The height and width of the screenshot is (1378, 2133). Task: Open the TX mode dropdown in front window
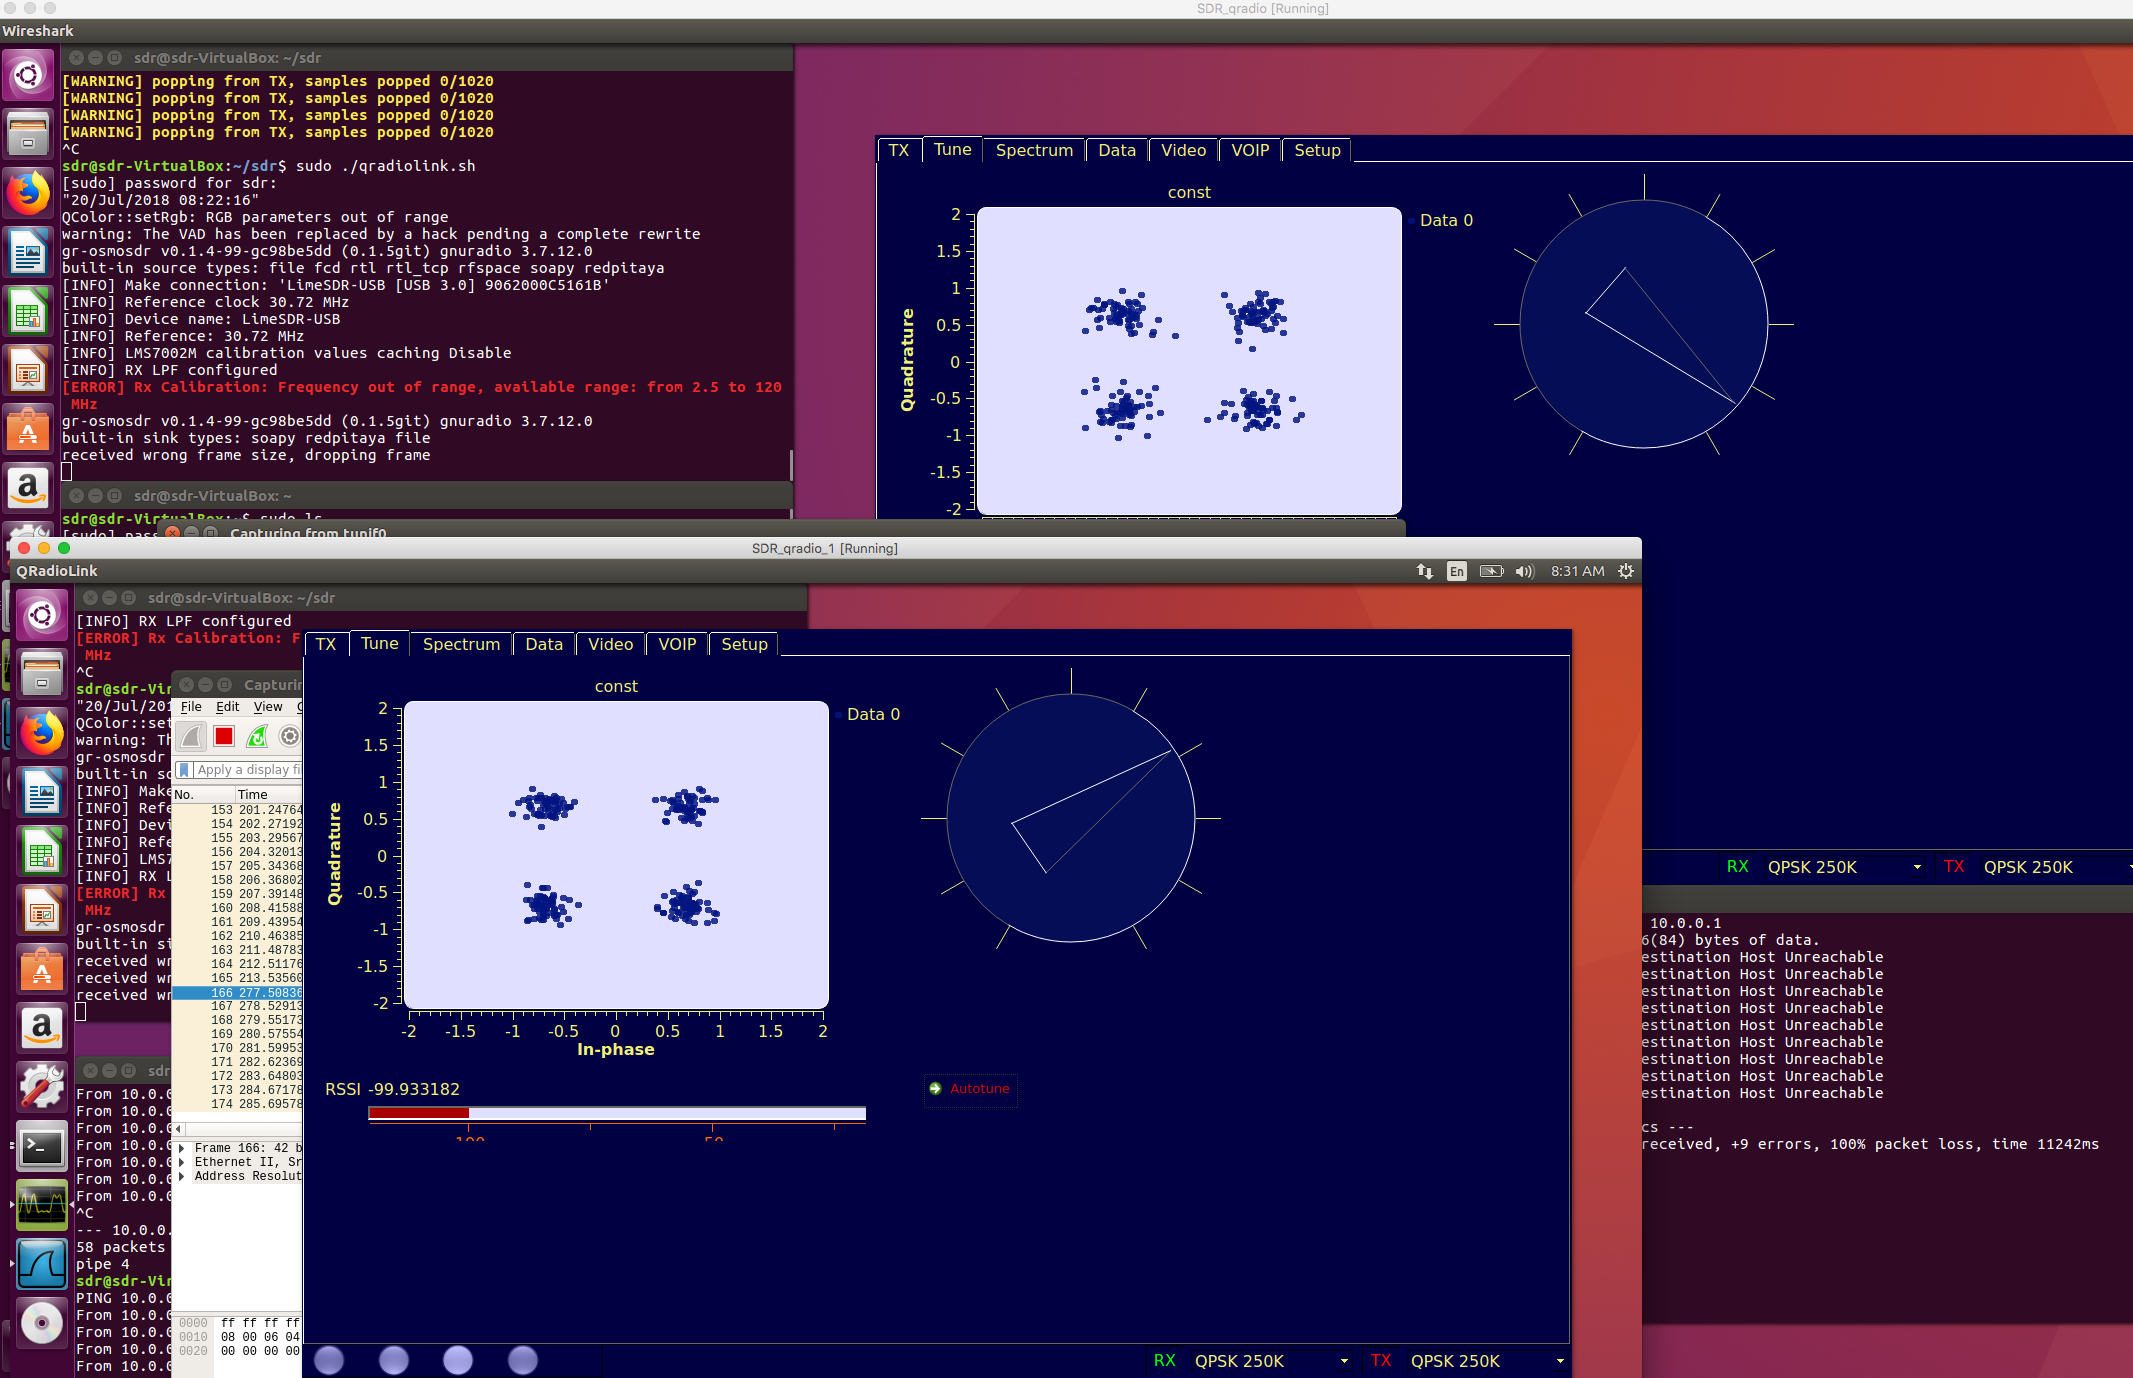pyautogui.click(x=1484, y=1361)
